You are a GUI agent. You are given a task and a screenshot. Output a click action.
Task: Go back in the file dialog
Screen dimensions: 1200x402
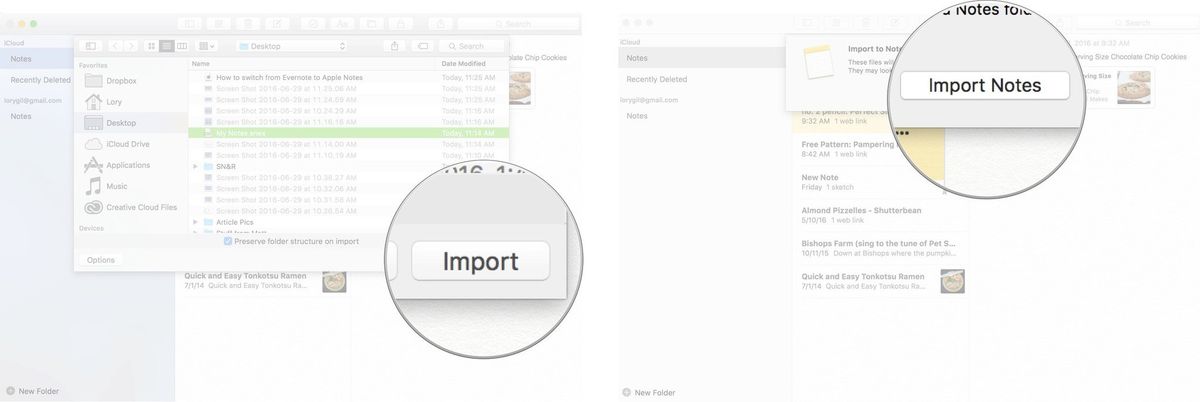[116, 46]
